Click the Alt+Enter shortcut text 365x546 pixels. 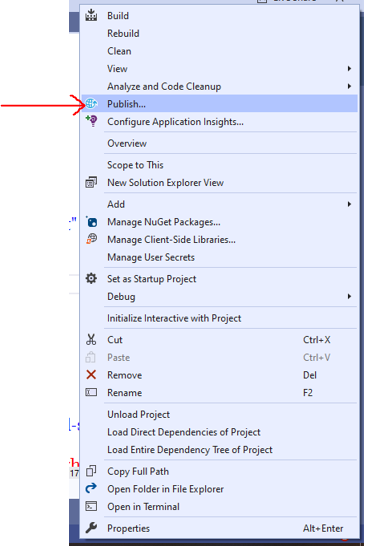pos(323,528)
